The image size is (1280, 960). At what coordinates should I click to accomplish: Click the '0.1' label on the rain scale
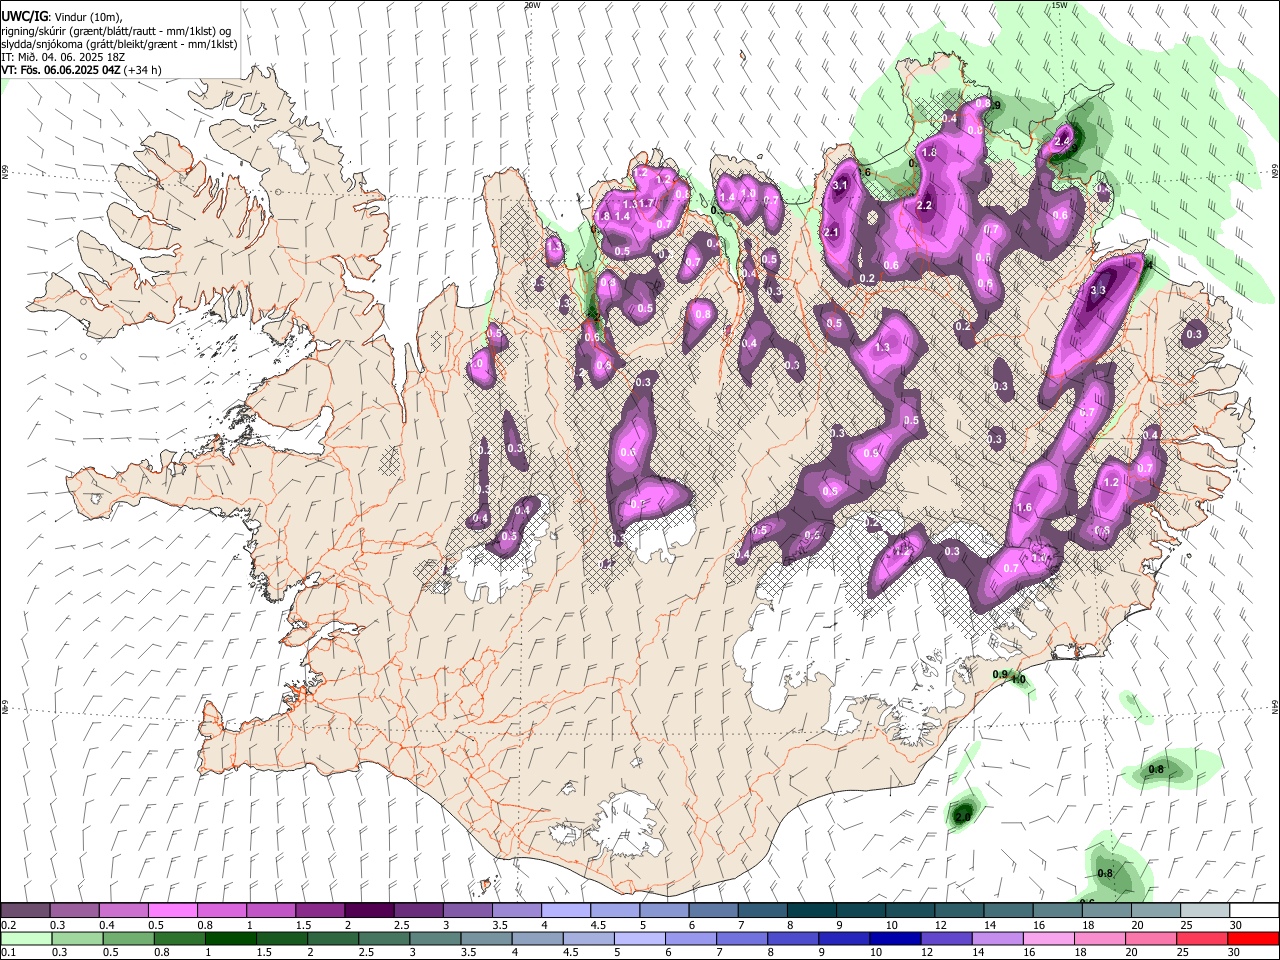pyautogui.click(x=8, y=953)
